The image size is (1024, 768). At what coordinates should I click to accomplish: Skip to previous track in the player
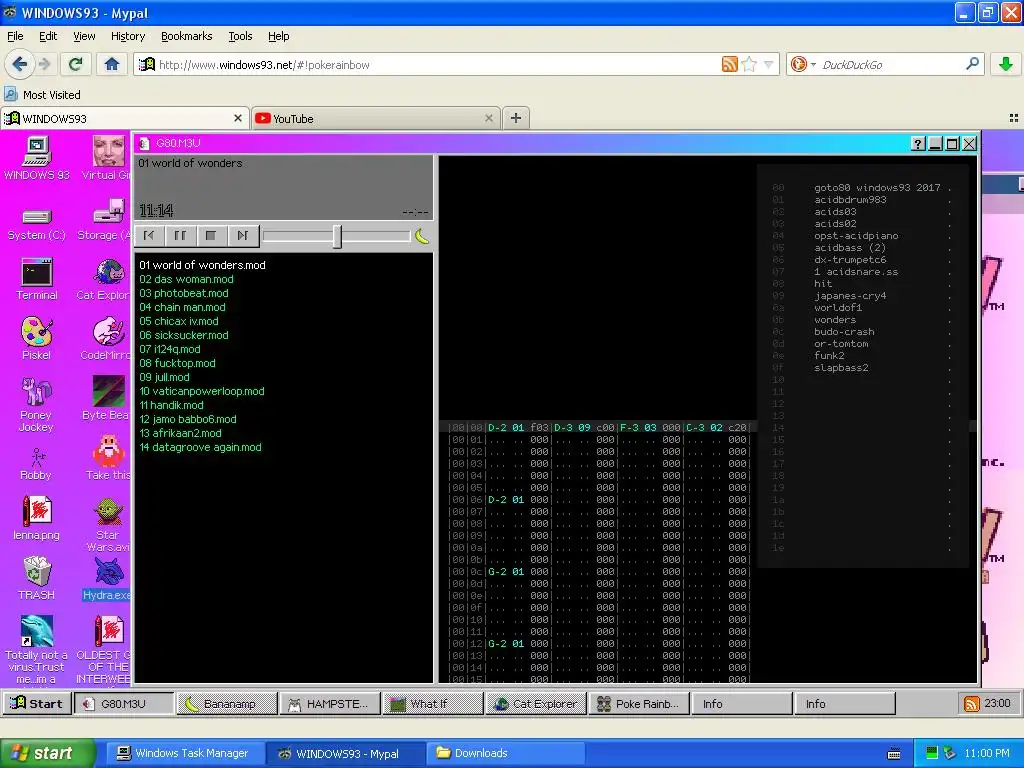[149, 236]
